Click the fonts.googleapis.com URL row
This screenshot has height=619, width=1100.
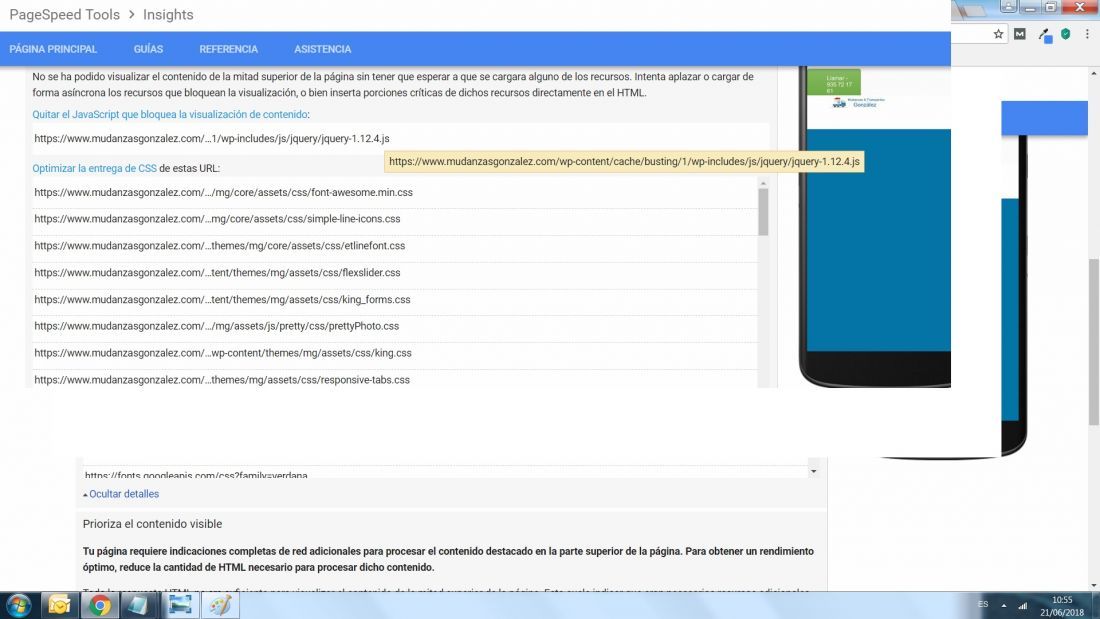(x=445, y=474)
